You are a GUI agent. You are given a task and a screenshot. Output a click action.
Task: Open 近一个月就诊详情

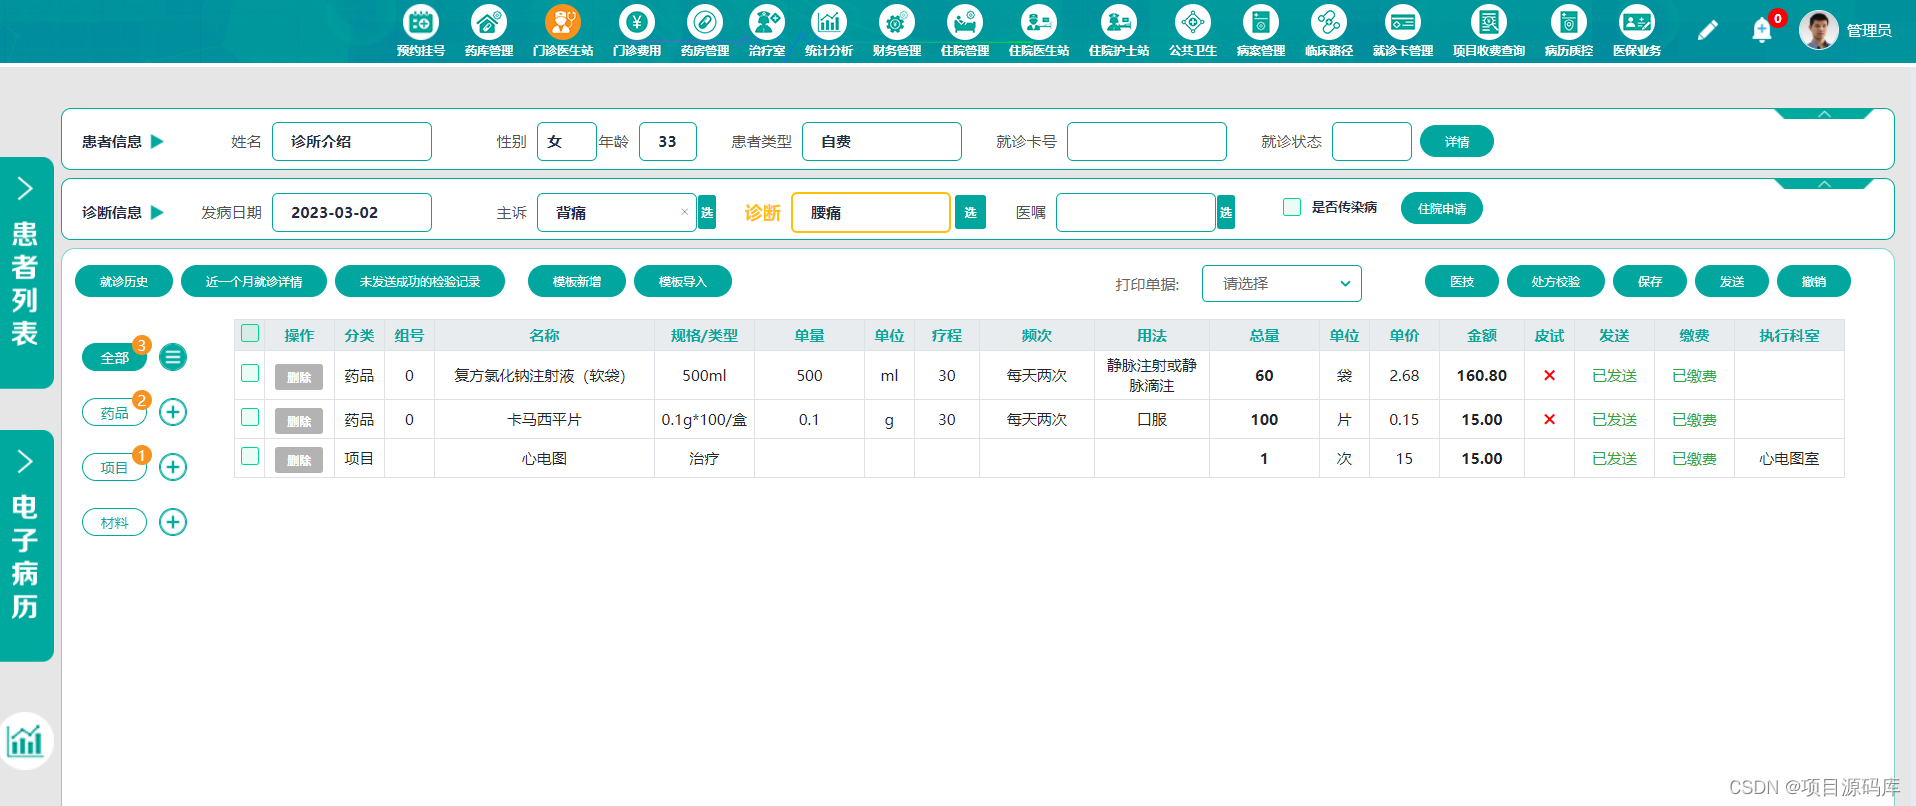[254, 281]
